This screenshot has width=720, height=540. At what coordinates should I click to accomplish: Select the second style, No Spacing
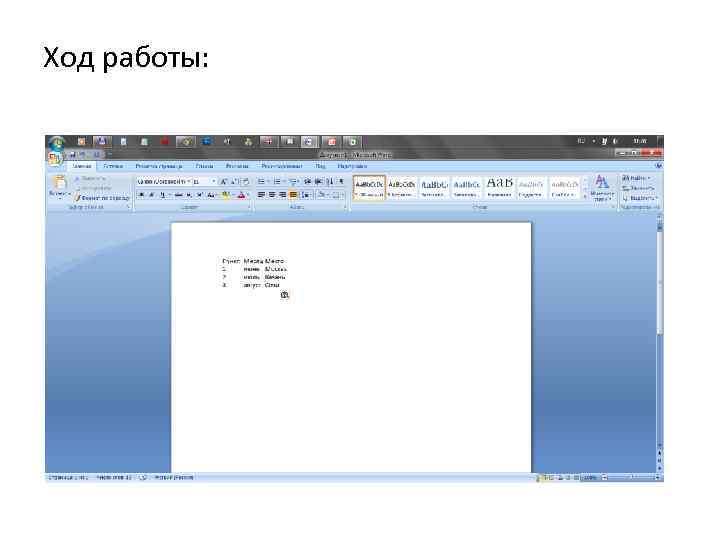click(402, 188)
